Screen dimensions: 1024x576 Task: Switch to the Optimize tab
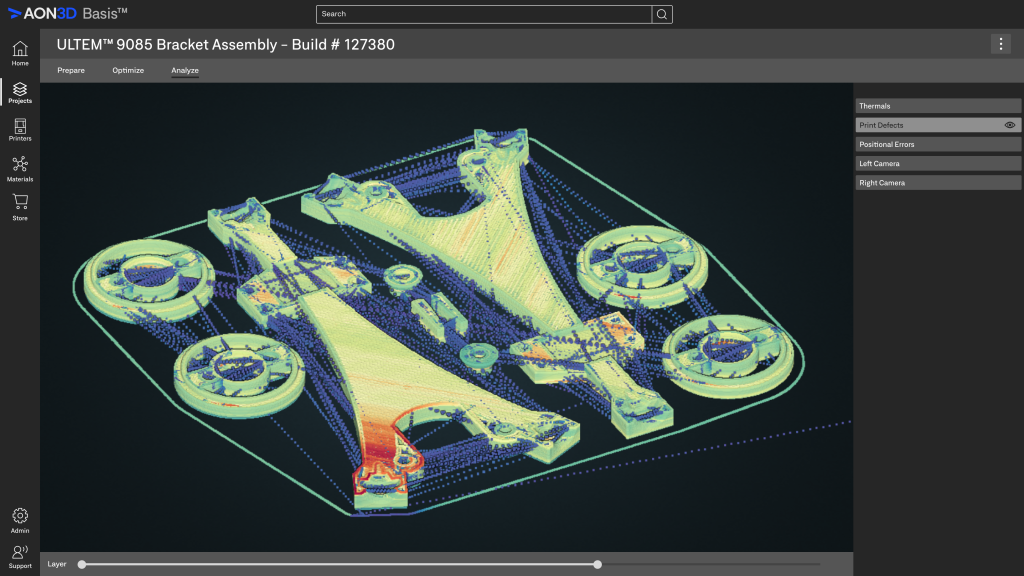(x=127, y=70)
